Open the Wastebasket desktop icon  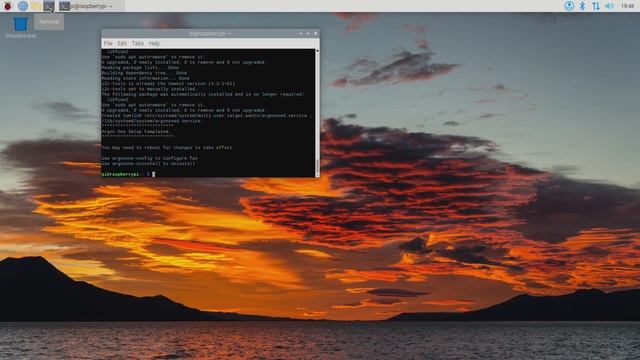point(21,27)
